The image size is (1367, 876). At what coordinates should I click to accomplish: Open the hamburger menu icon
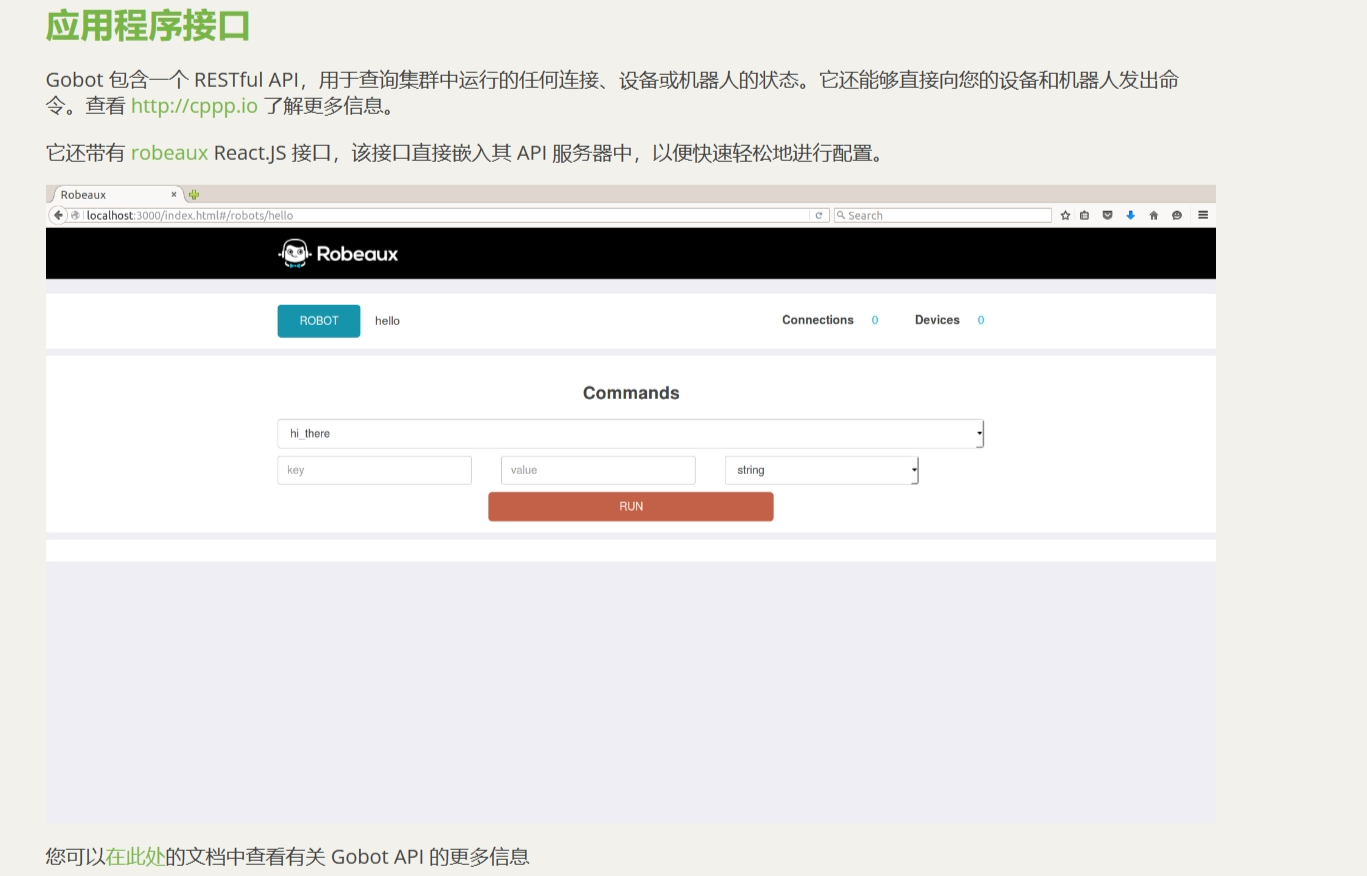point(1203,215)
